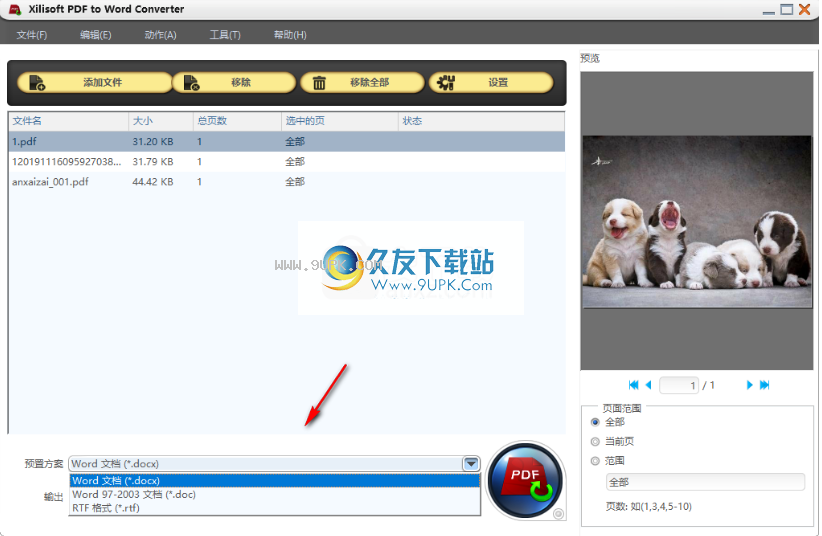
Task: Click the 状态 column header
Action: (481, 121)
